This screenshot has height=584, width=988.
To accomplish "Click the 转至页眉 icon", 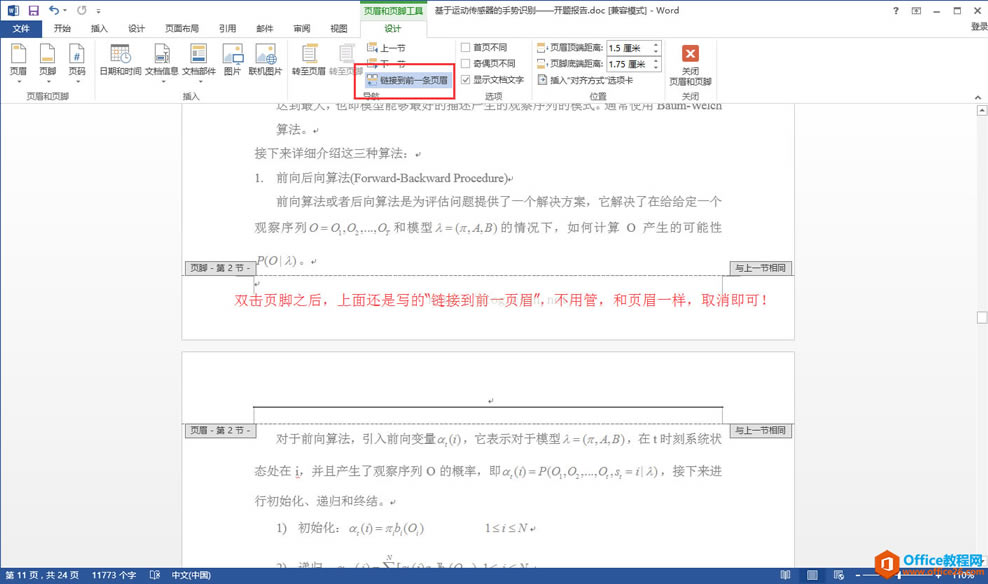I will (309, 54).
